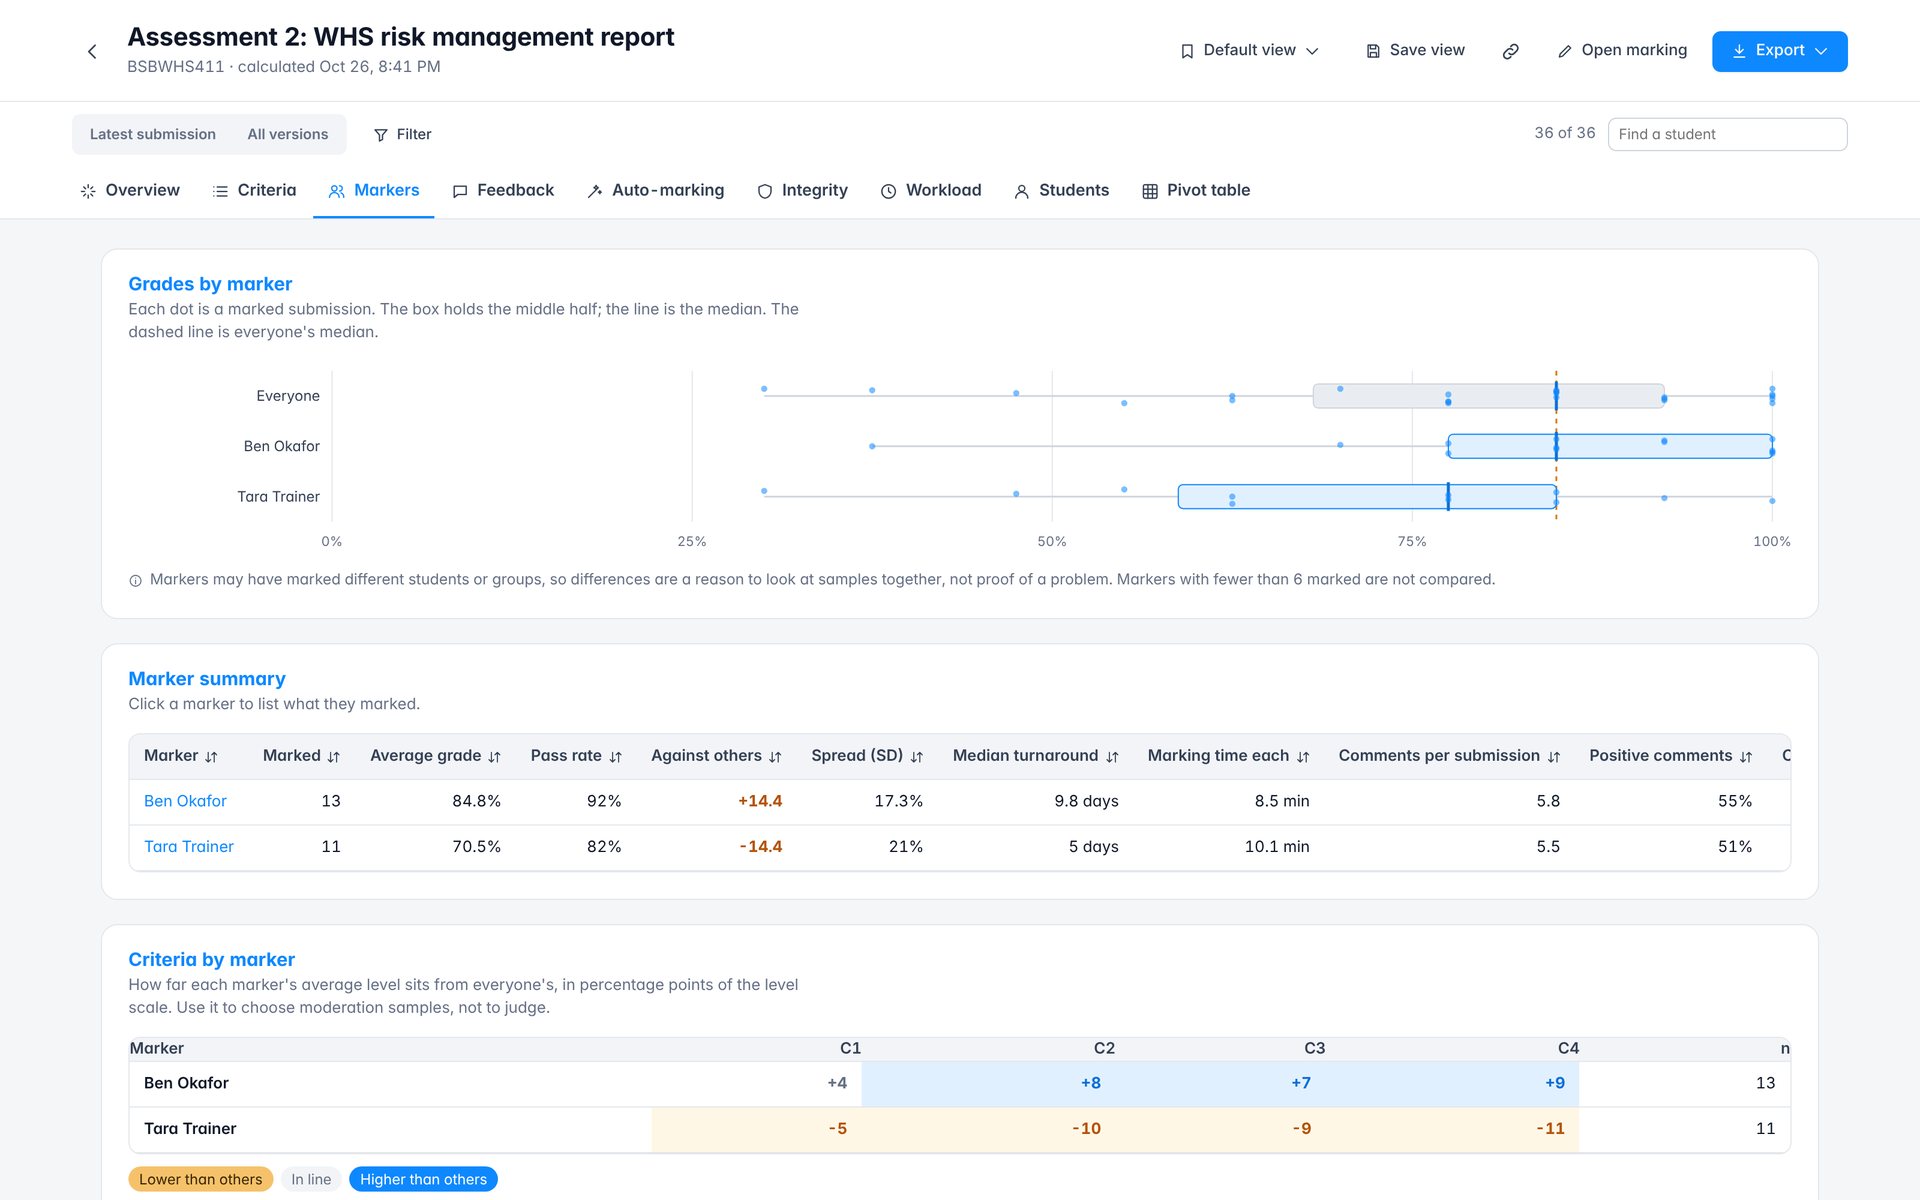Viewport: 1920px width, 1200px height.
Task: Copy link using the chain icon
Action: pyautogui.click(x=1510, y=51)
